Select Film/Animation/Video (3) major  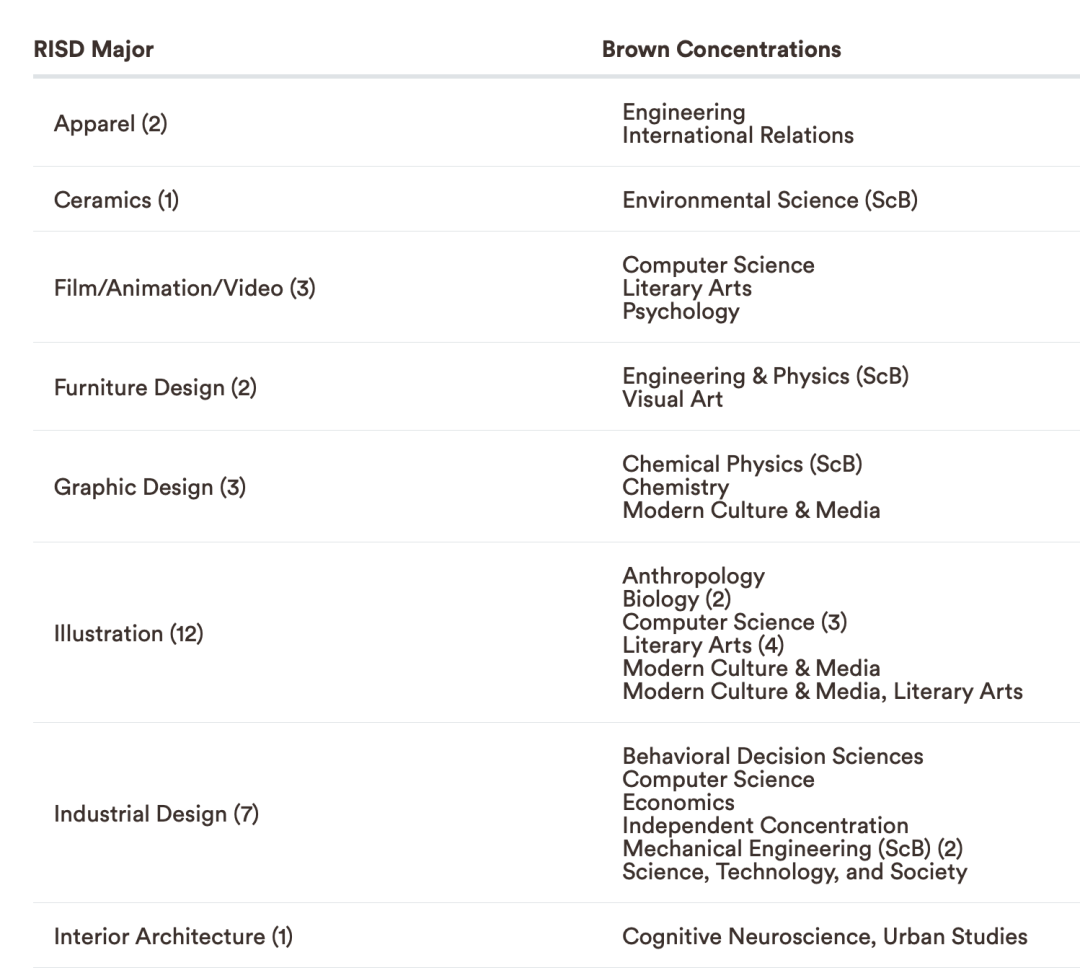click(185, 288)
